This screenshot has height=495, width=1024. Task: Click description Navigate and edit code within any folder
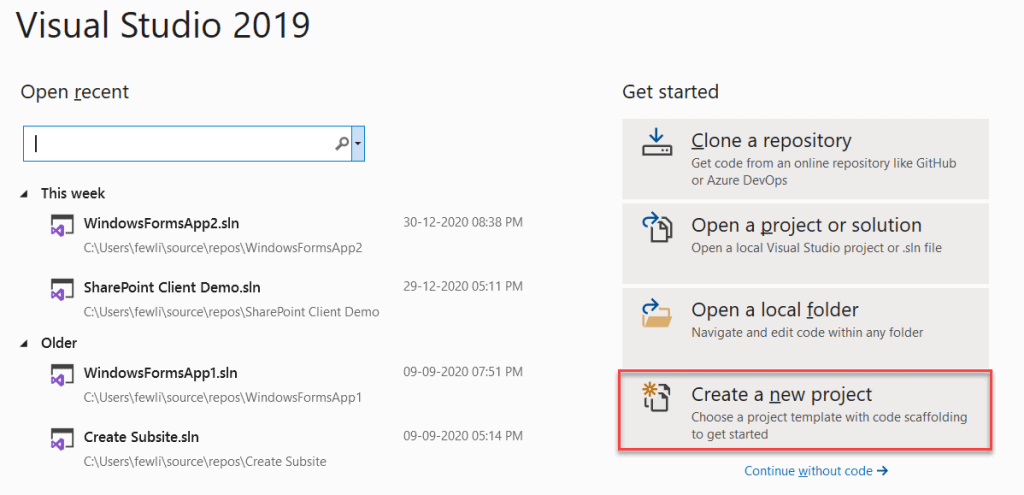coord(807,332)
